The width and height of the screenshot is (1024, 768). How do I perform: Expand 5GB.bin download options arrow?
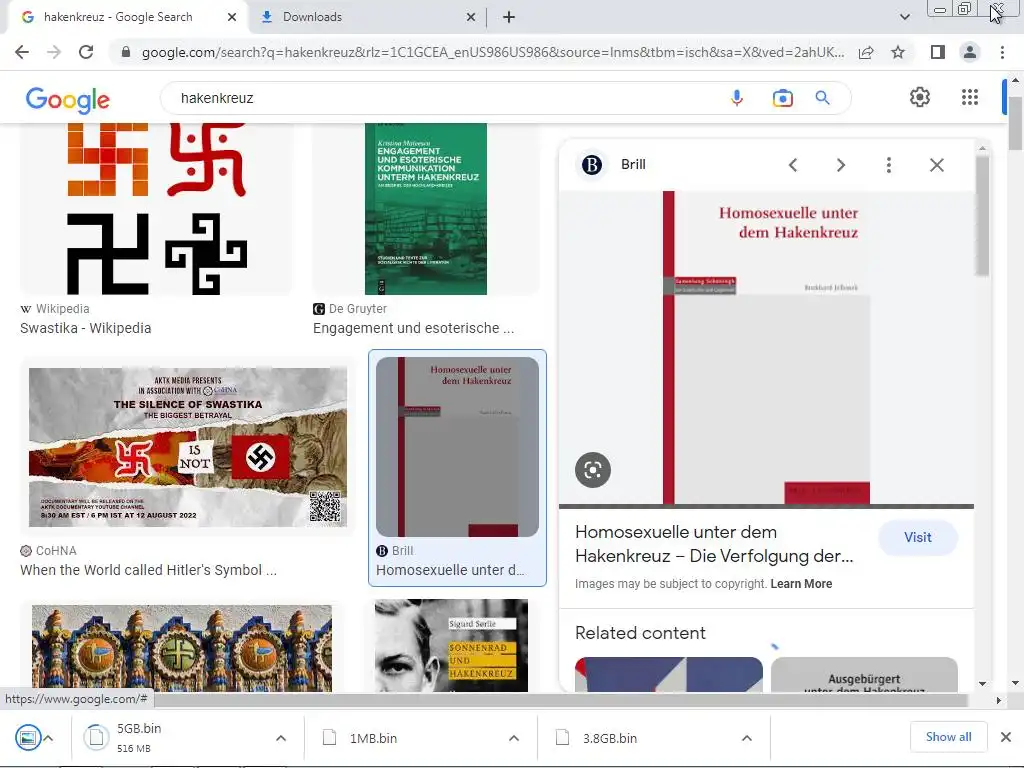[281, 738]
